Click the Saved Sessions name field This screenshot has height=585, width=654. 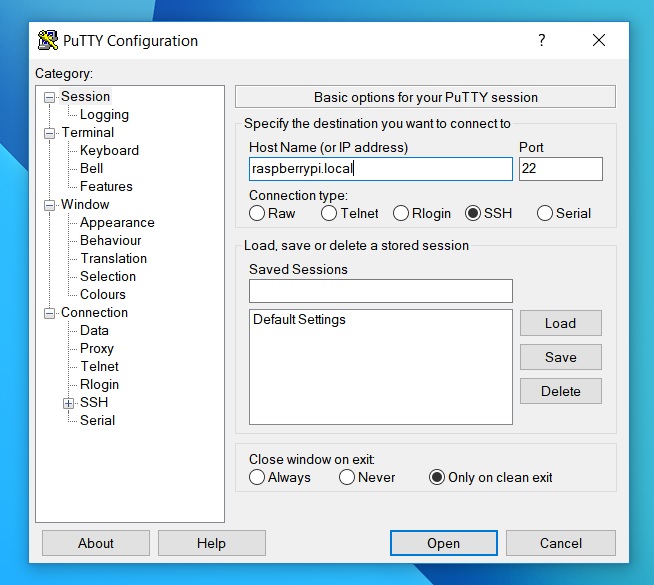click(x=380, y=291)
